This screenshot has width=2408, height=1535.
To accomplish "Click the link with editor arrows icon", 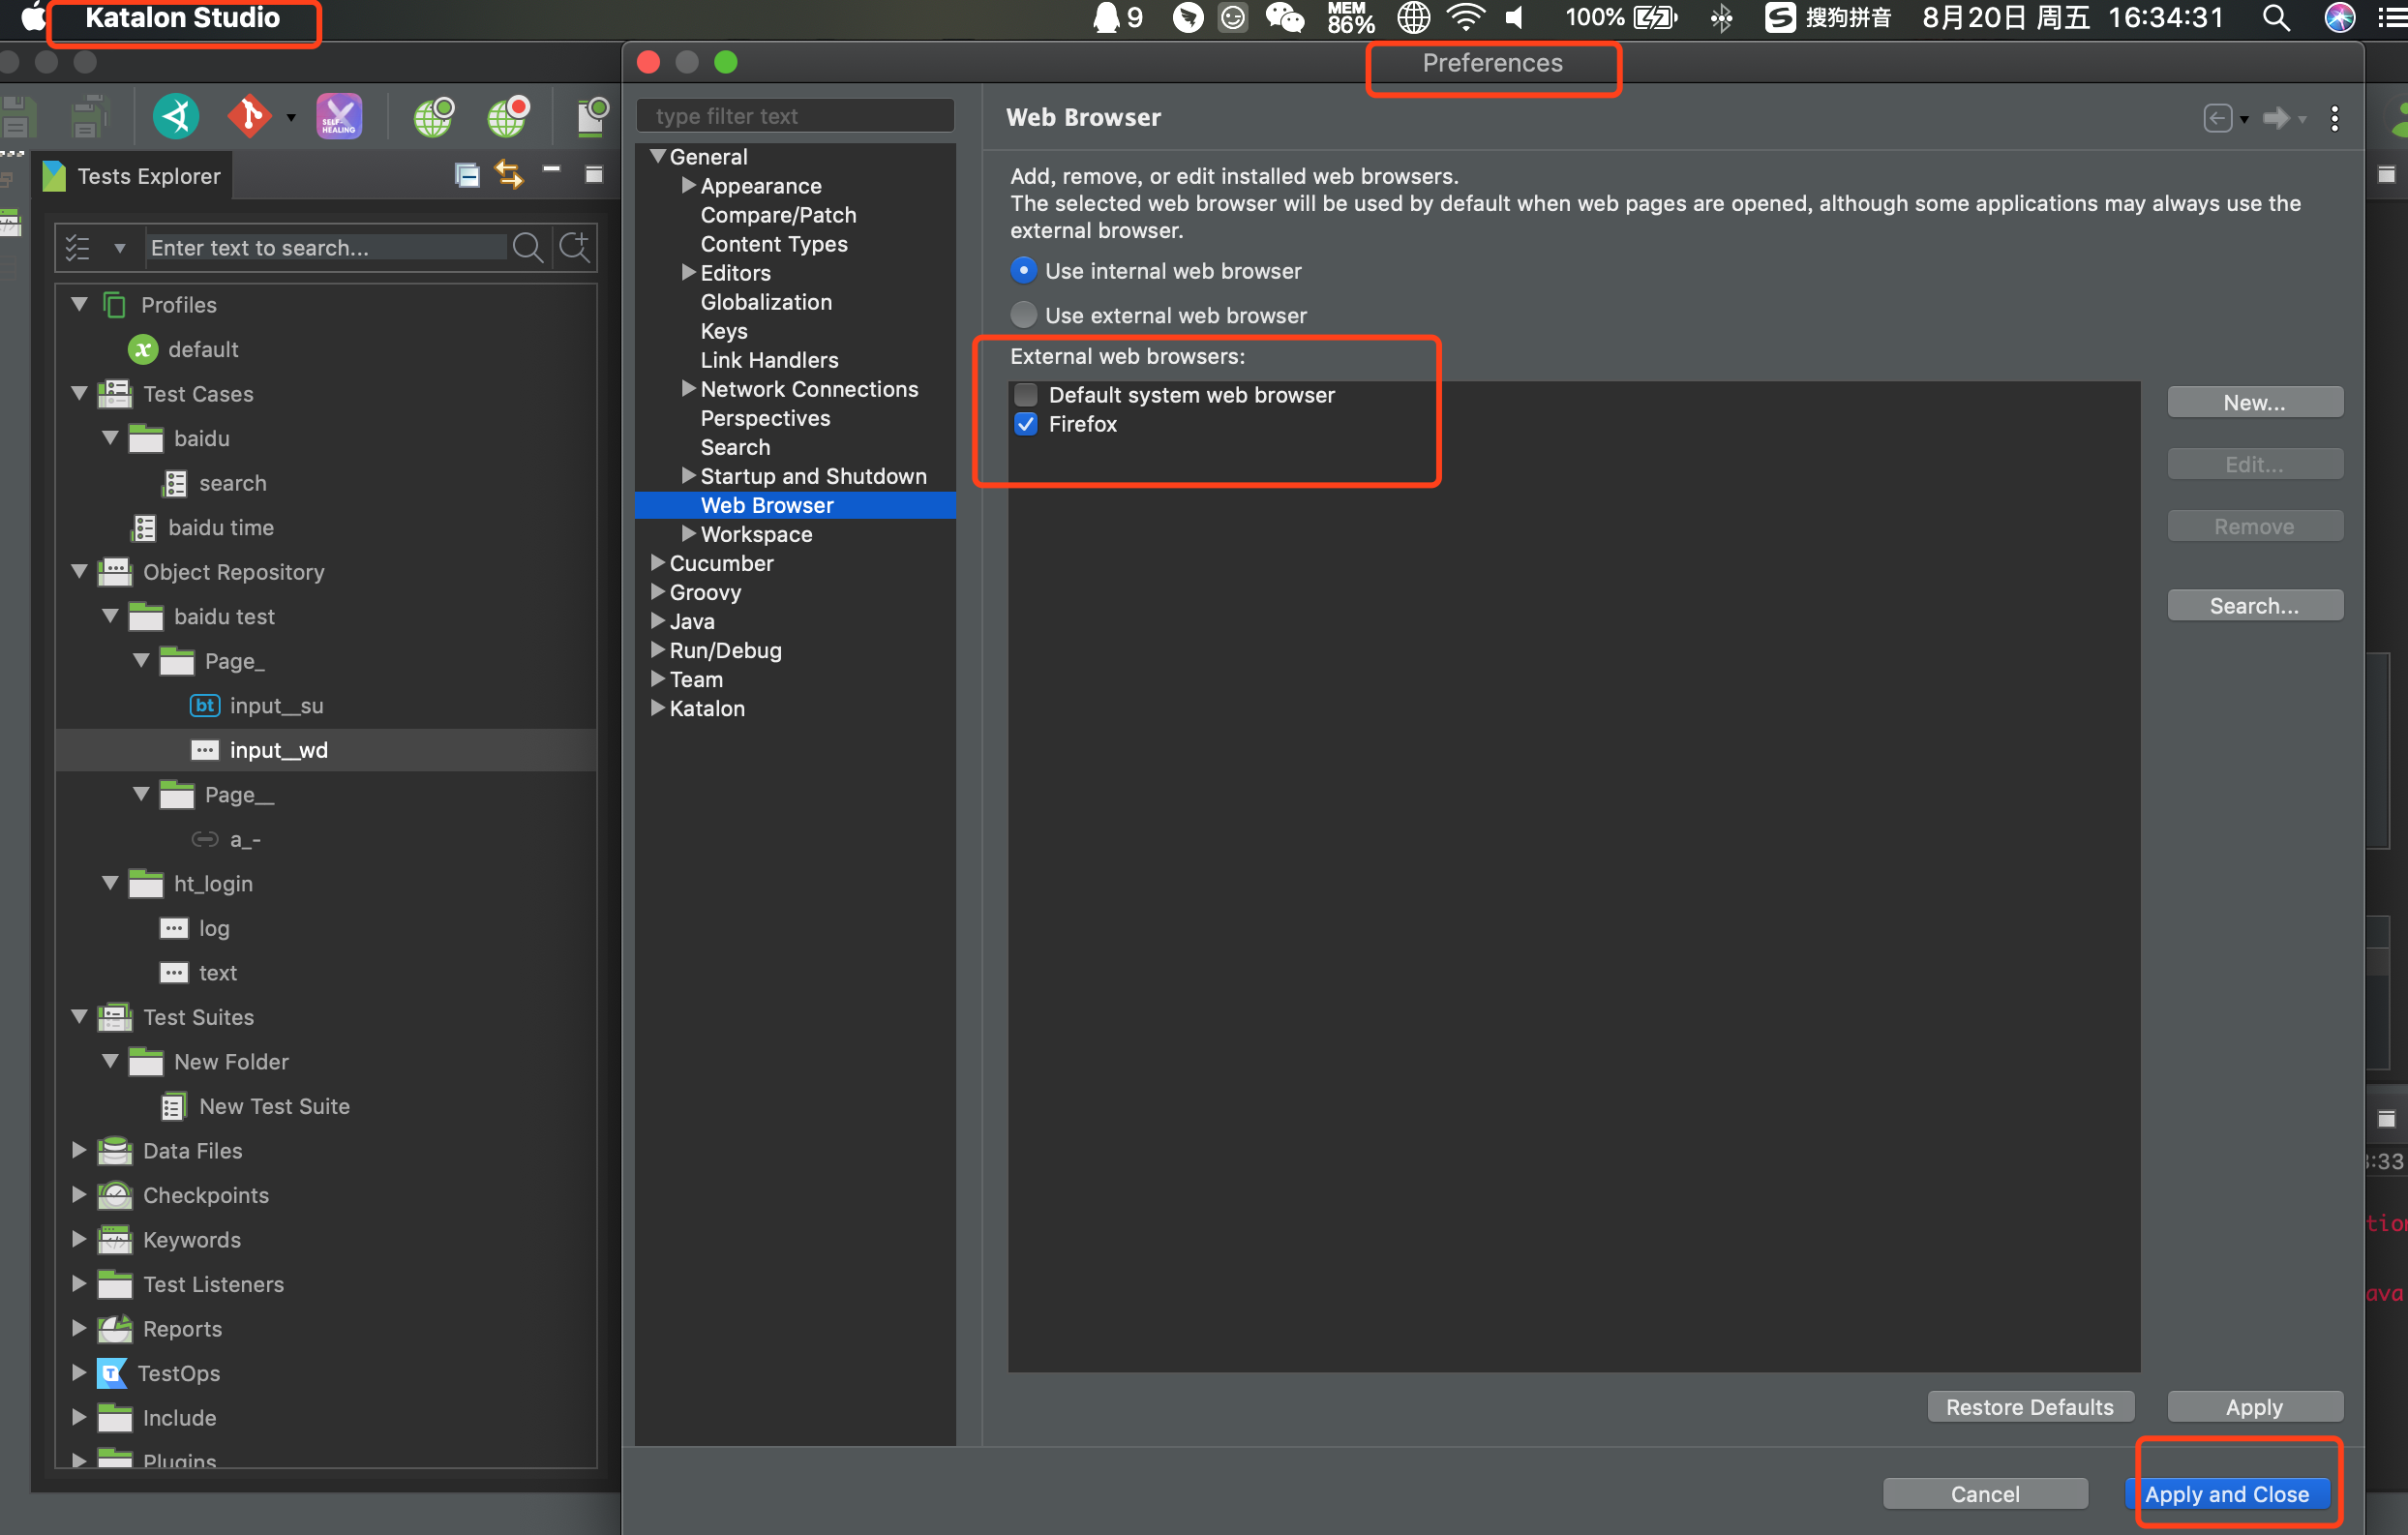I will (509, 175).
